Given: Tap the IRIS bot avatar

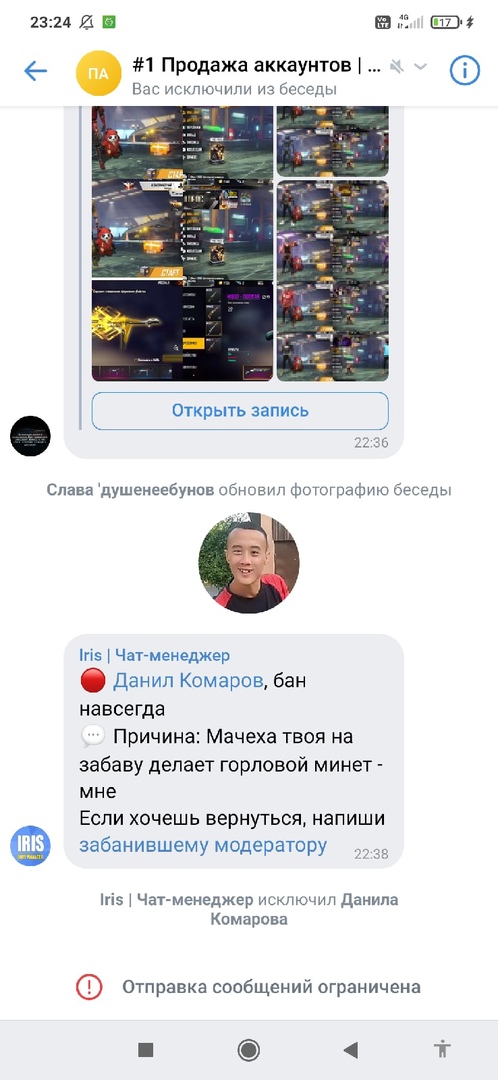Looking at the screenshot, I should [x=30, y=846].
